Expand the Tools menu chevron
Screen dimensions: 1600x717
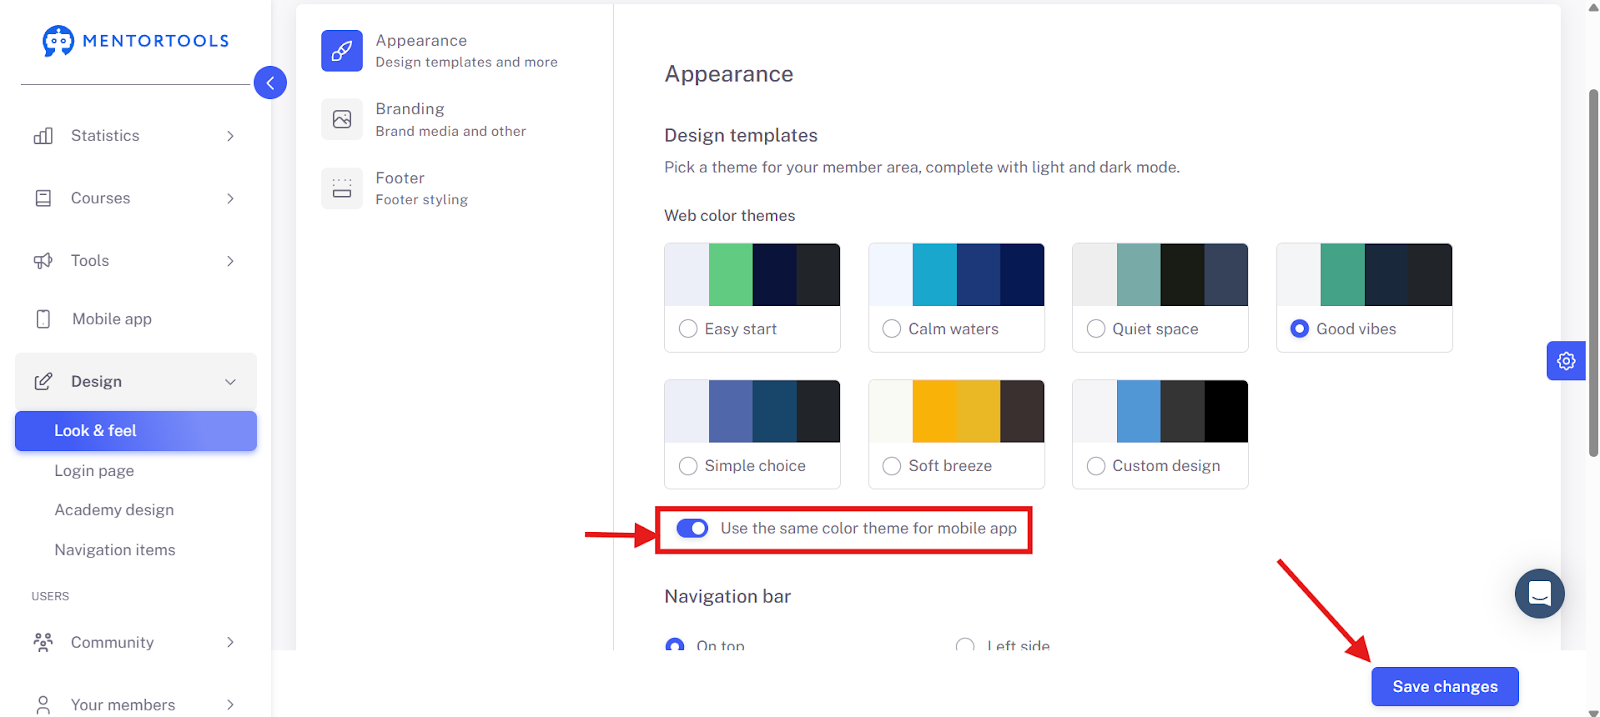230,261
